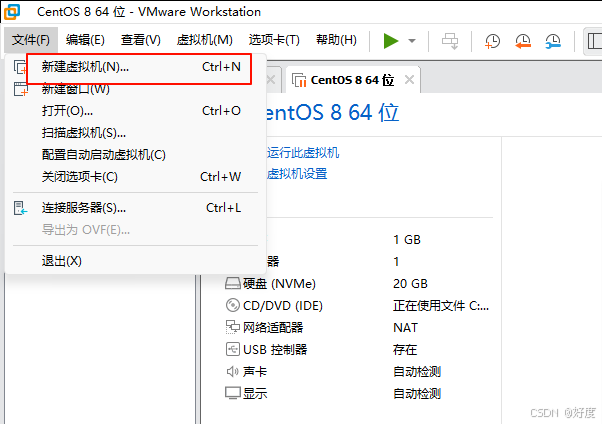Screen dimensions: 602x424
Task: Select the 网络适配器 device row
Action: pos(359,327)
